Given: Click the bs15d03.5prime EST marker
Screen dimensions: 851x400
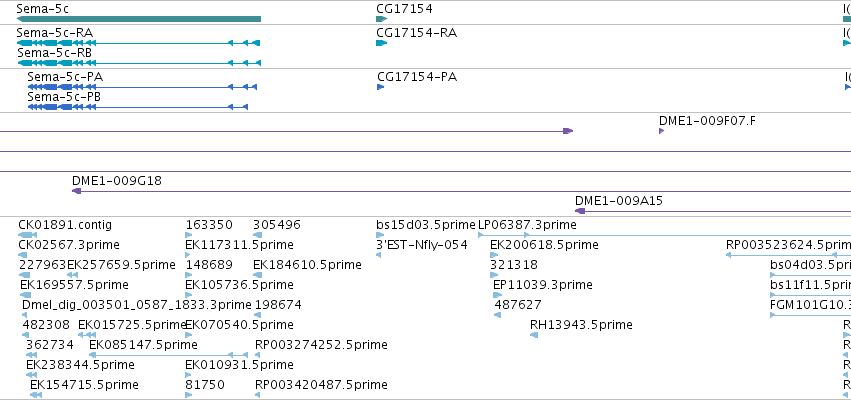Looking at the screenshot, I should pos(380,235).
